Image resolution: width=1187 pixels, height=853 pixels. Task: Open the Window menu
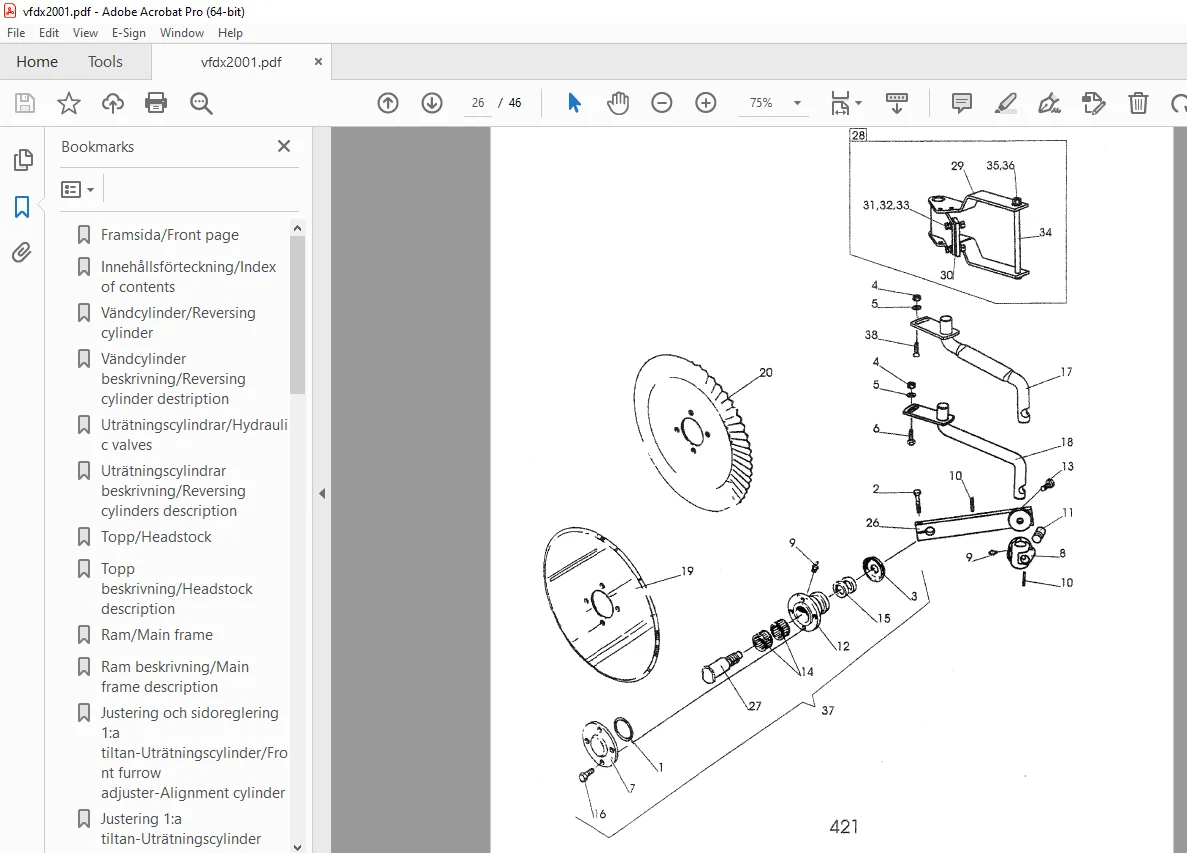click(182, 33)
